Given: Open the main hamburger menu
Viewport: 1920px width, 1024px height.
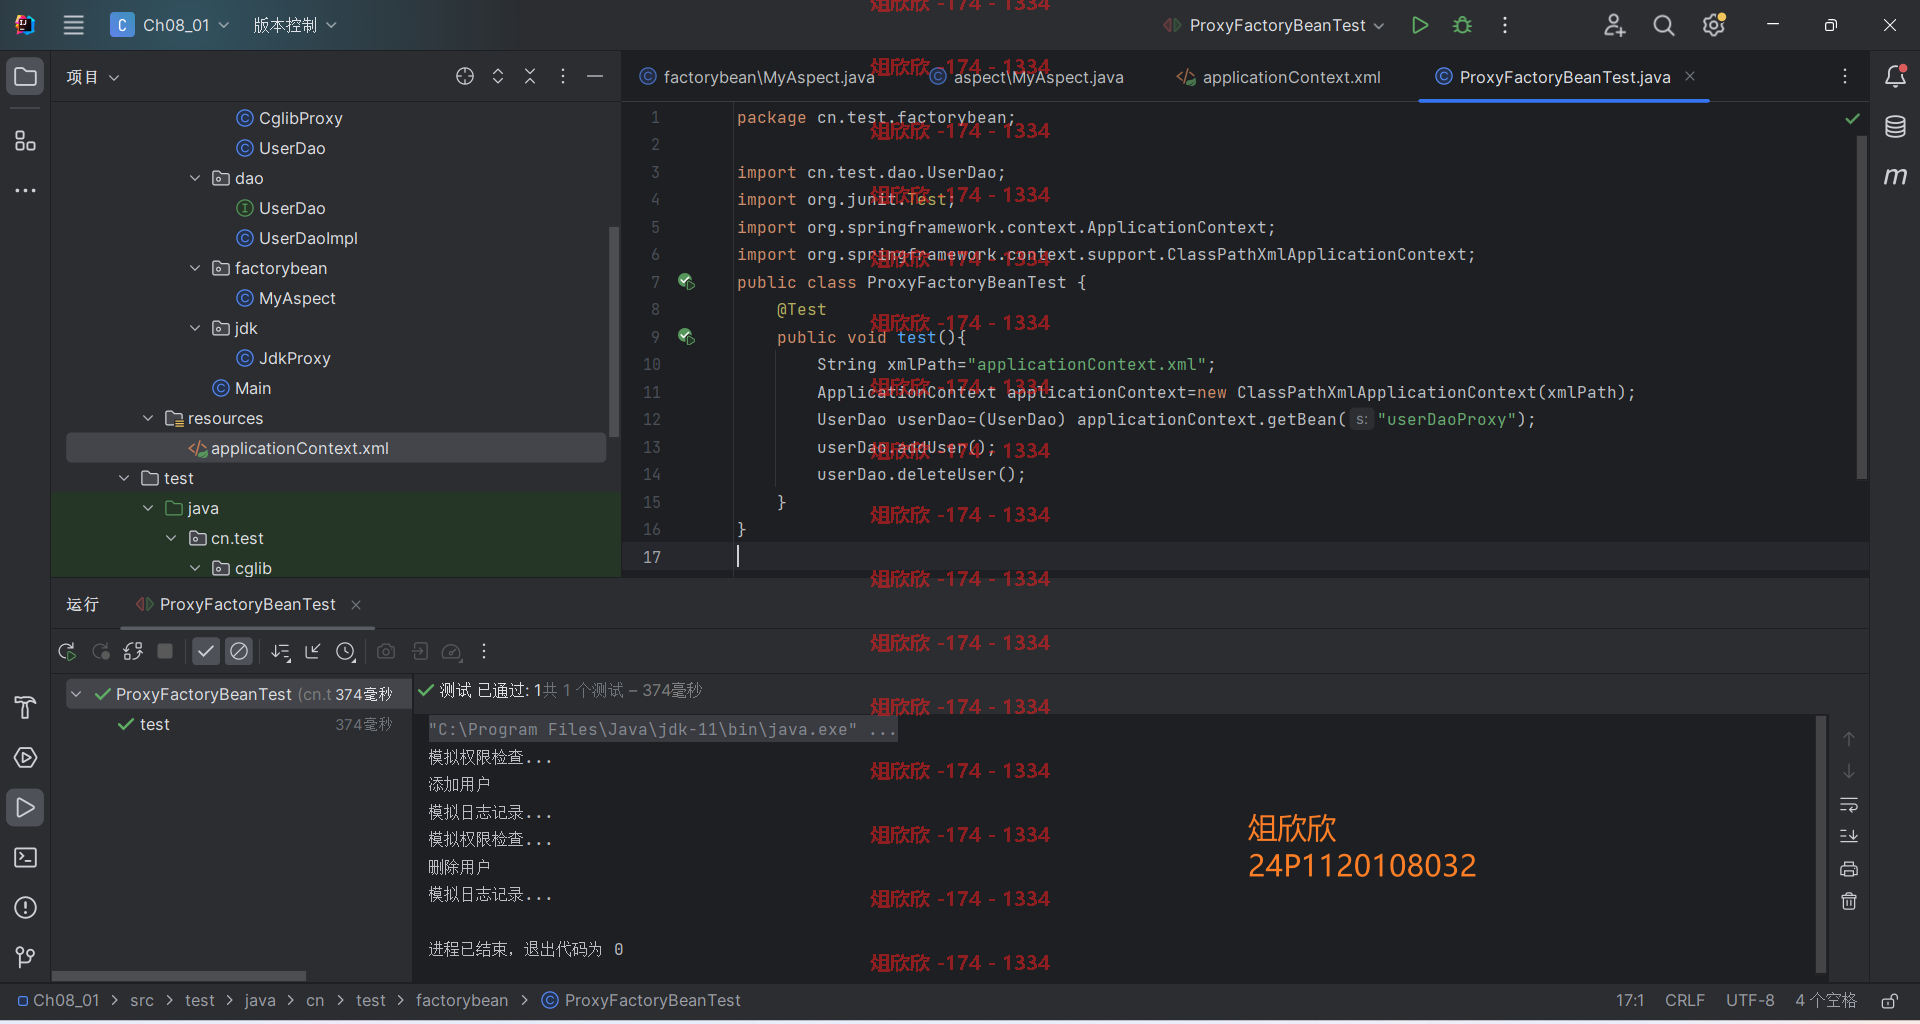Looking at the screenshot, I should coord(73,25).
